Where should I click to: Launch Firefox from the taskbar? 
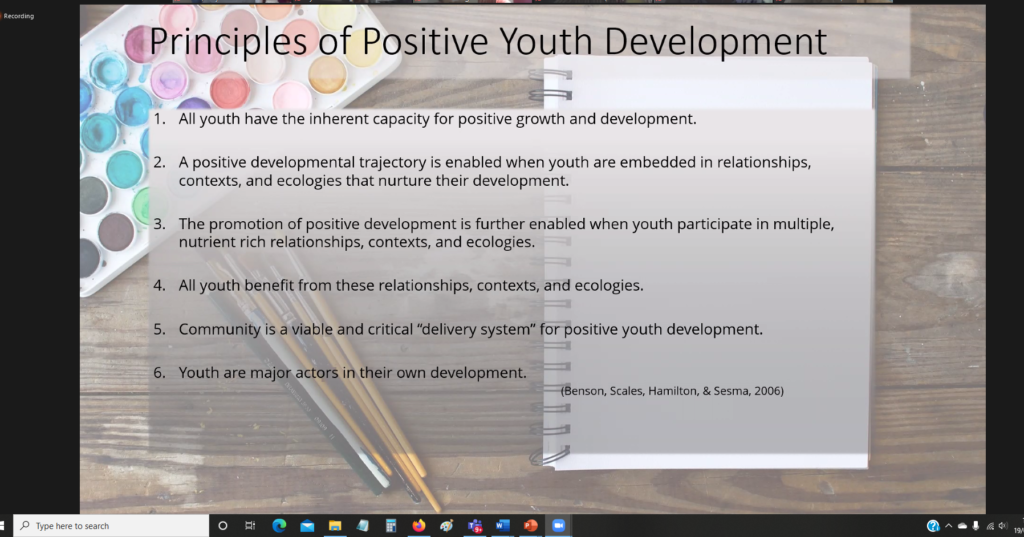pos(419,525)
